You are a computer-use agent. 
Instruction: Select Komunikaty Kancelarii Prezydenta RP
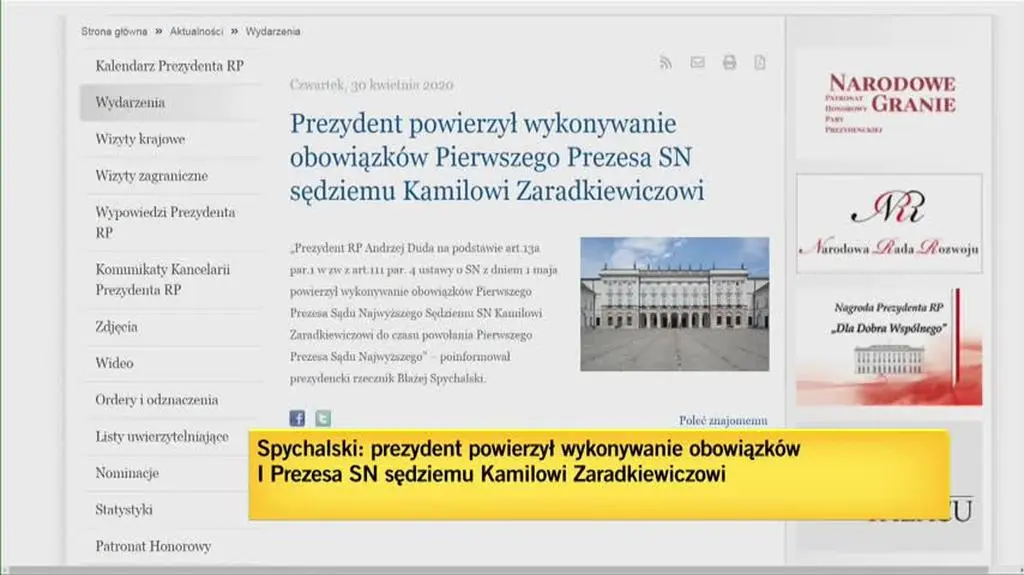coord(163,280)
